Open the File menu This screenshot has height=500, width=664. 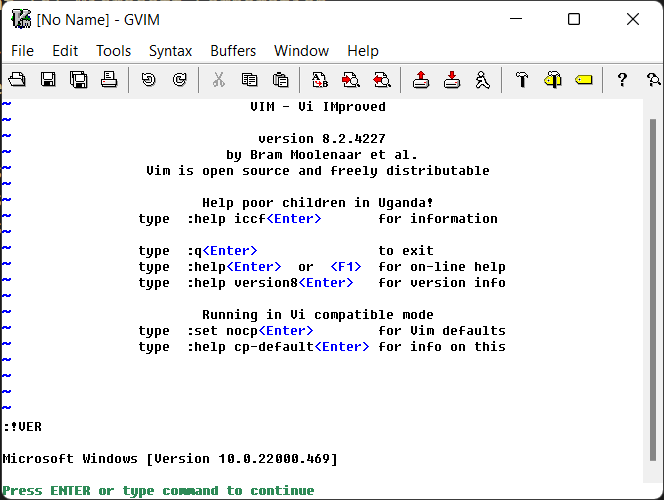[x=22, y=51]
